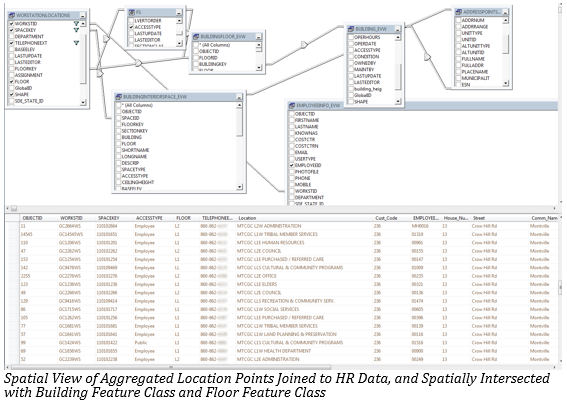Screen dimensions: 567x404
Task: Click the Street column header
Action: (x=479, y=218)
